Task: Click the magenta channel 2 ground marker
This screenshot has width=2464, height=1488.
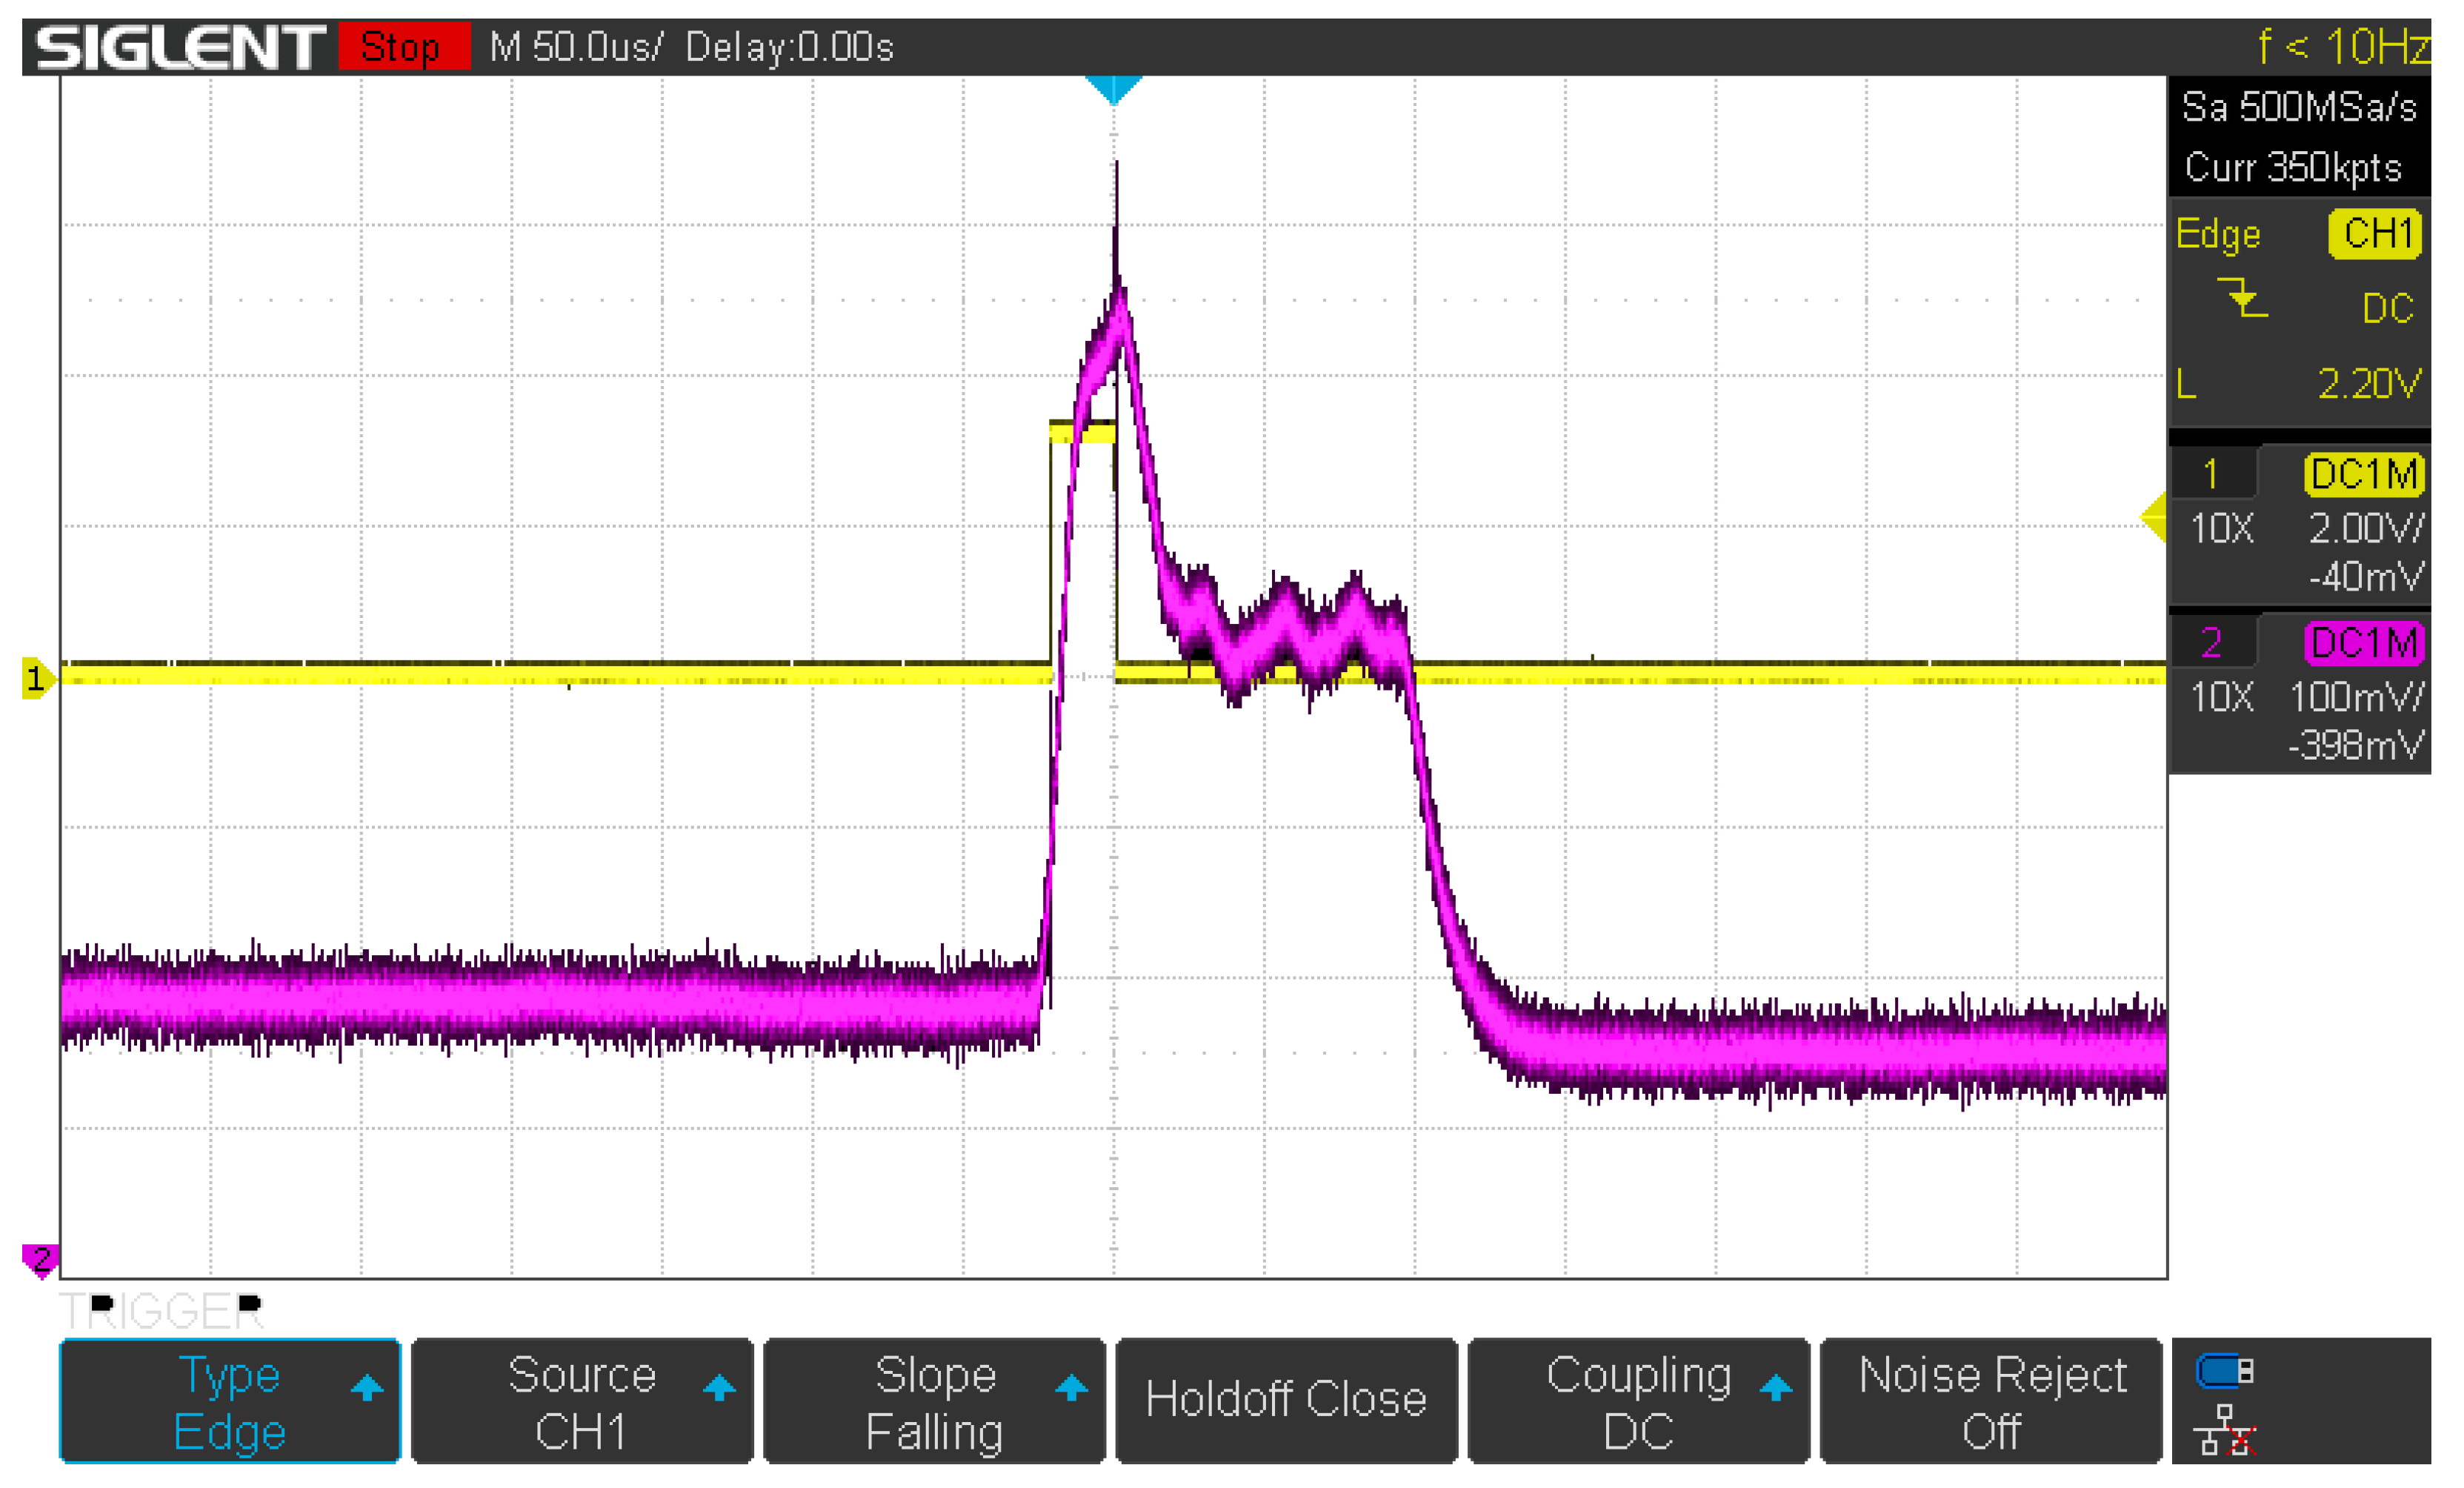Action: (x=40, y=1258)
